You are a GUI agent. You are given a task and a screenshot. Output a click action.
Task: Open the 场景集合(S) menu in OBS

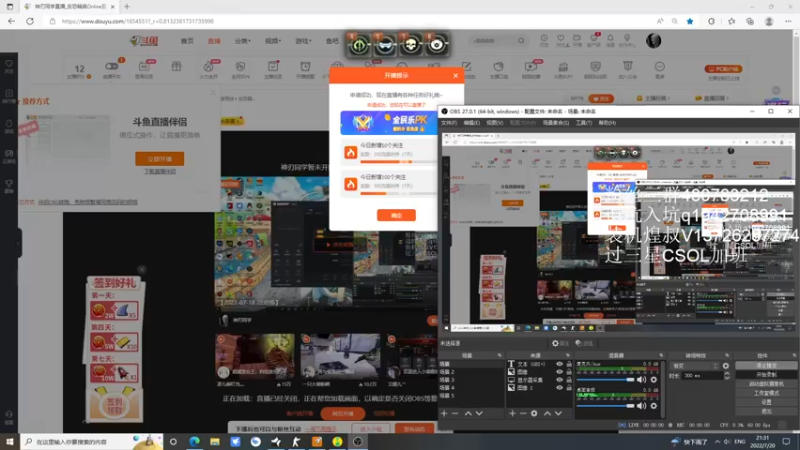click(x=556, y=123)
